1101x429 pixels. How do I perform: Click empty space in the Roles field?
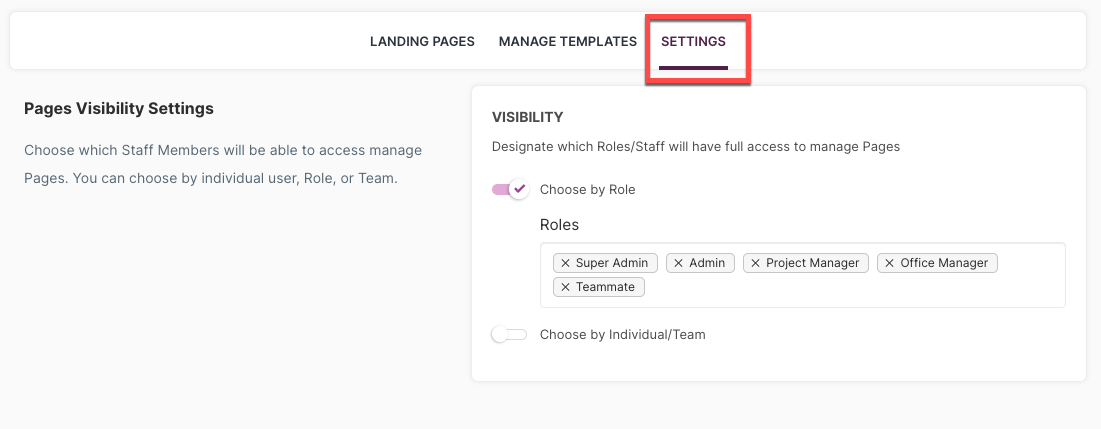coord(843,288)
